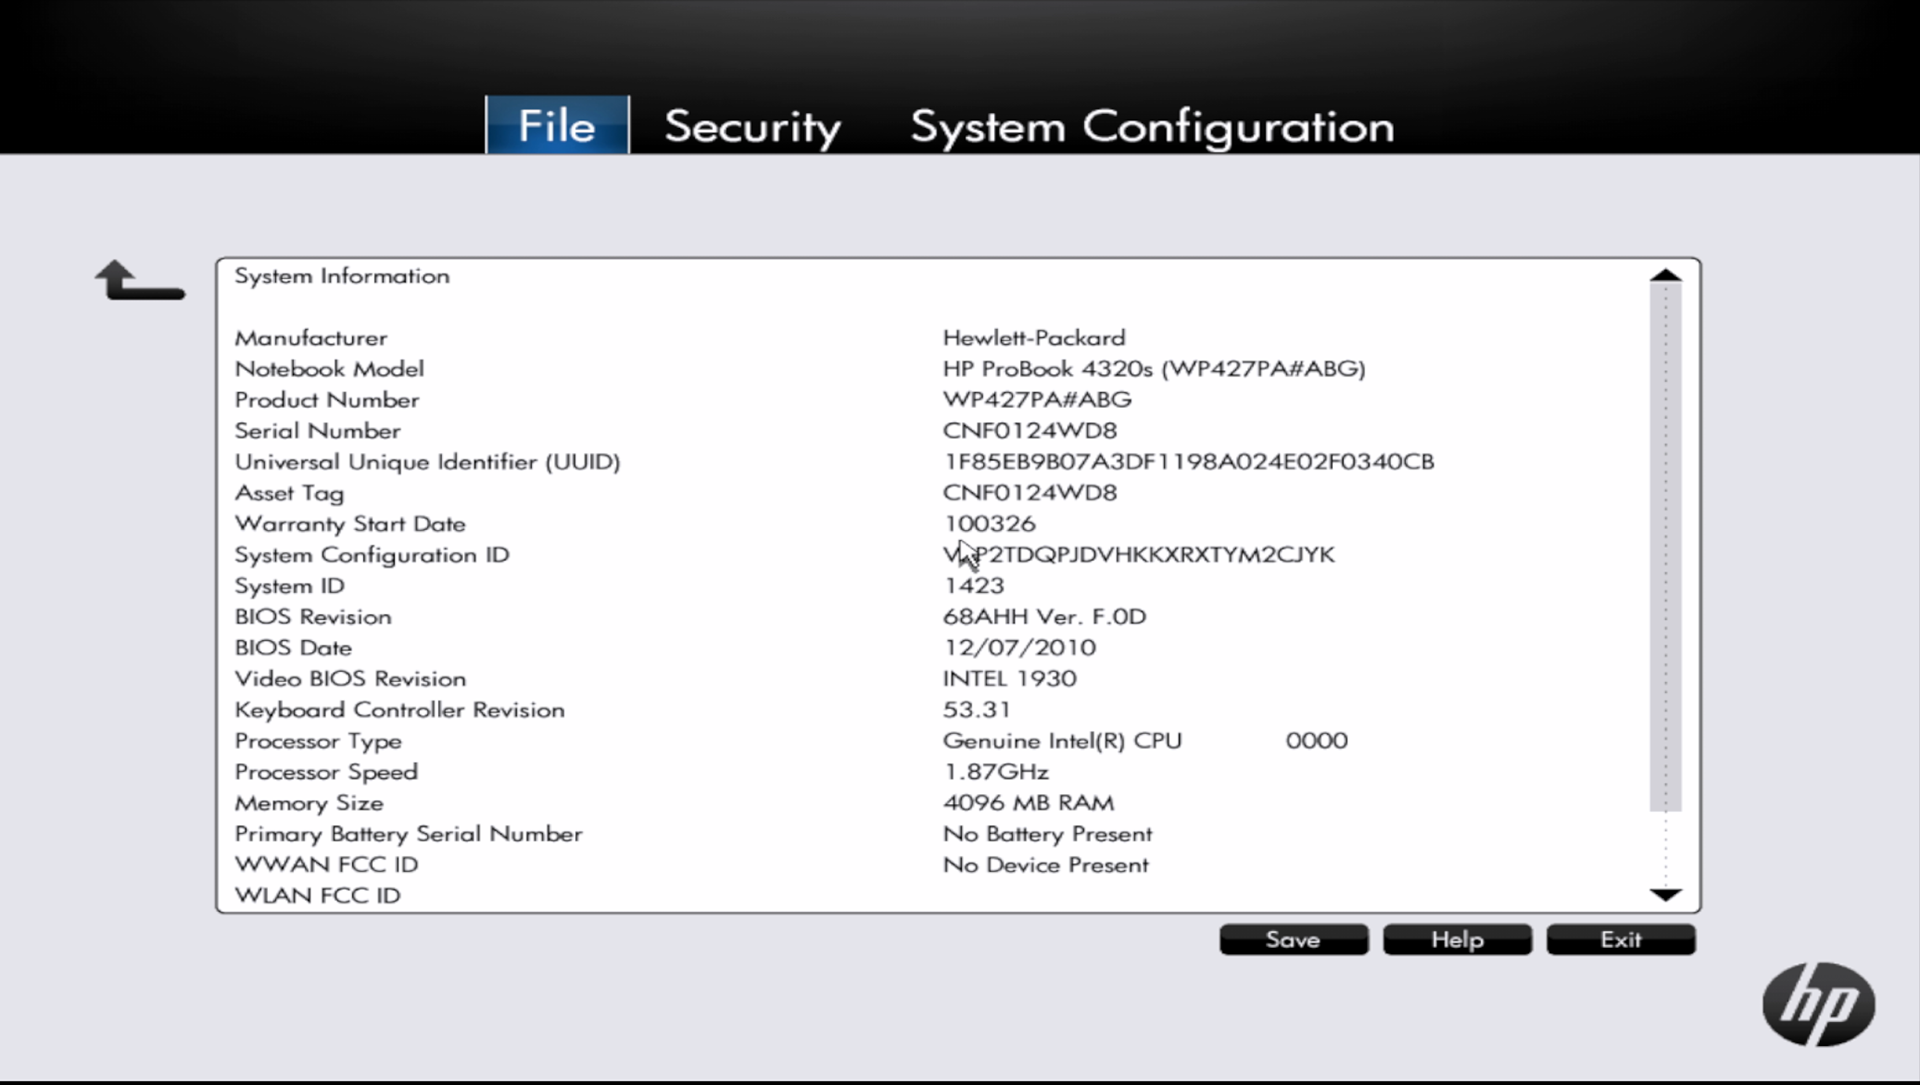
Task: Click the Processor Speed label
Action: pos(326,772)
